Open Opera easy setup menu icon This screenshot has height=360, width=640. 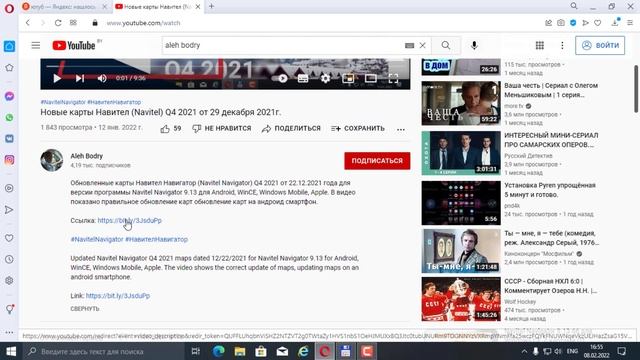[x=630, y=23]
